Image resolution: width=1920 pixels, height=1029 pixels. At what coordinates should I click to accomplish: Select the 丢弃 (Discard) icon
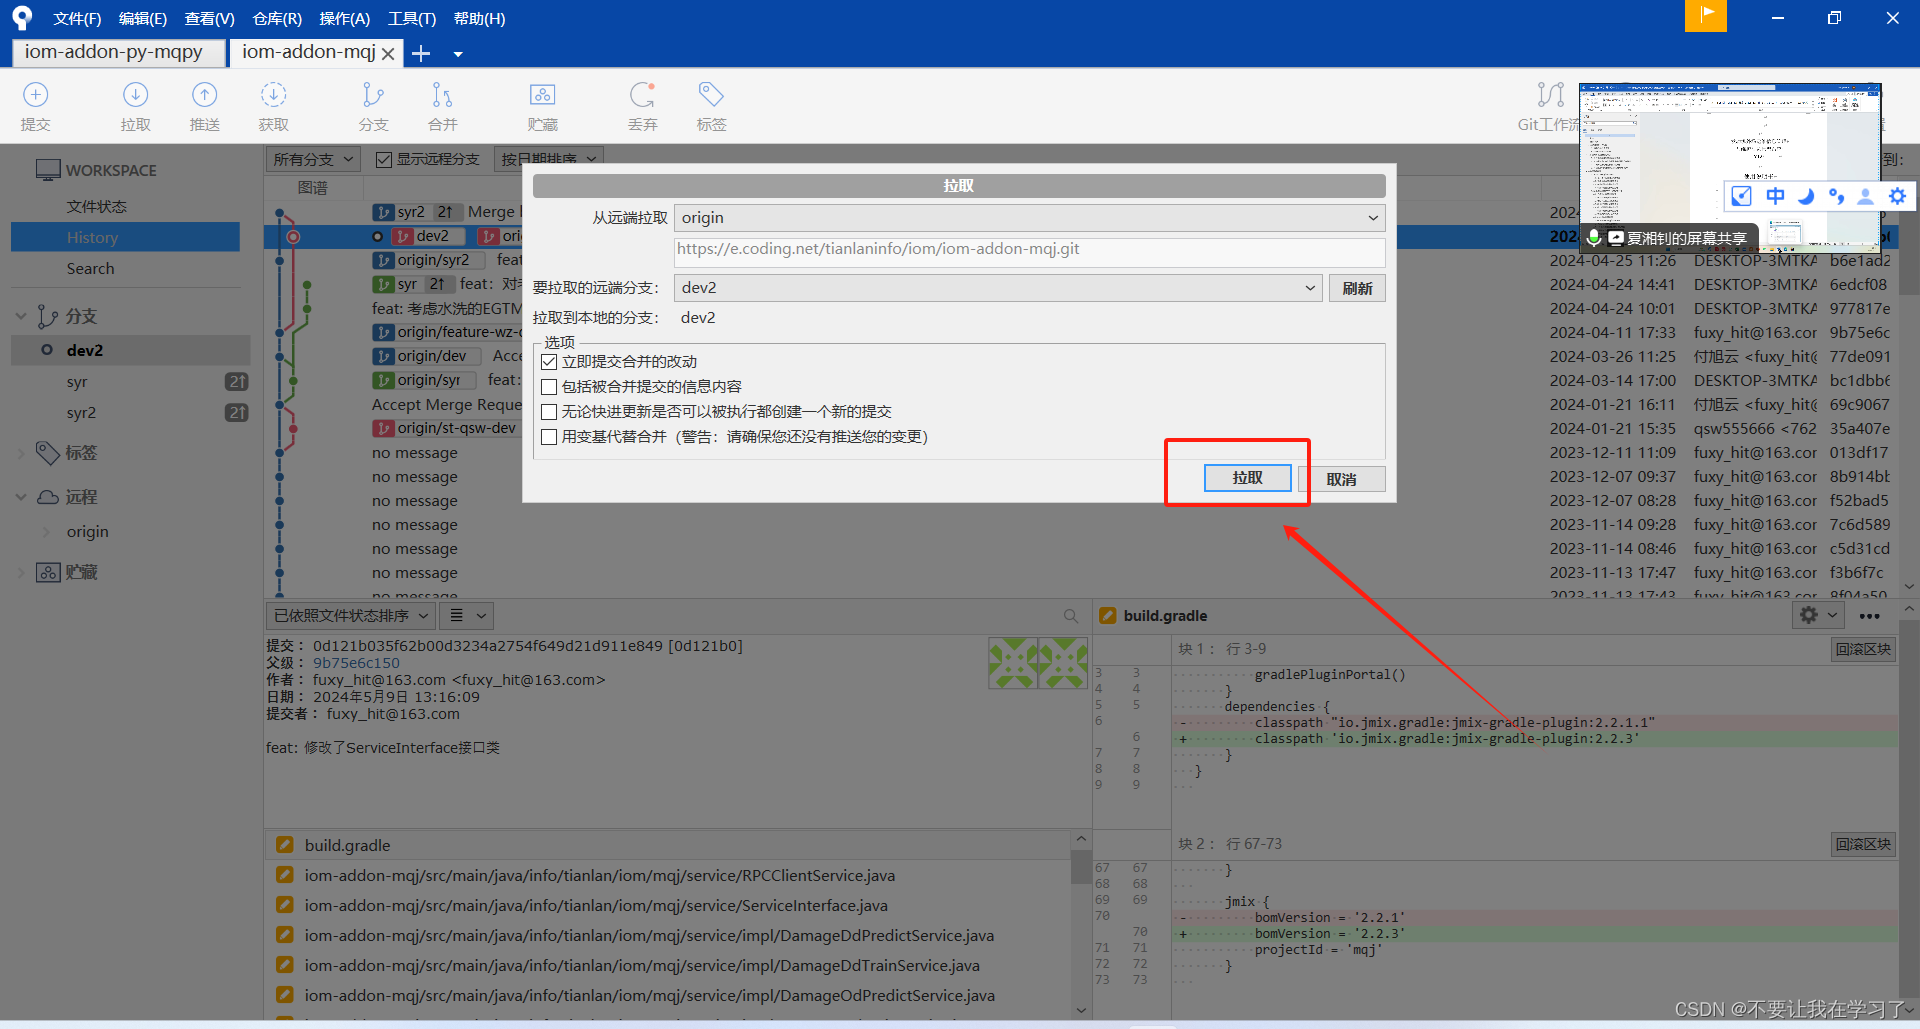[x=642, y=105]
